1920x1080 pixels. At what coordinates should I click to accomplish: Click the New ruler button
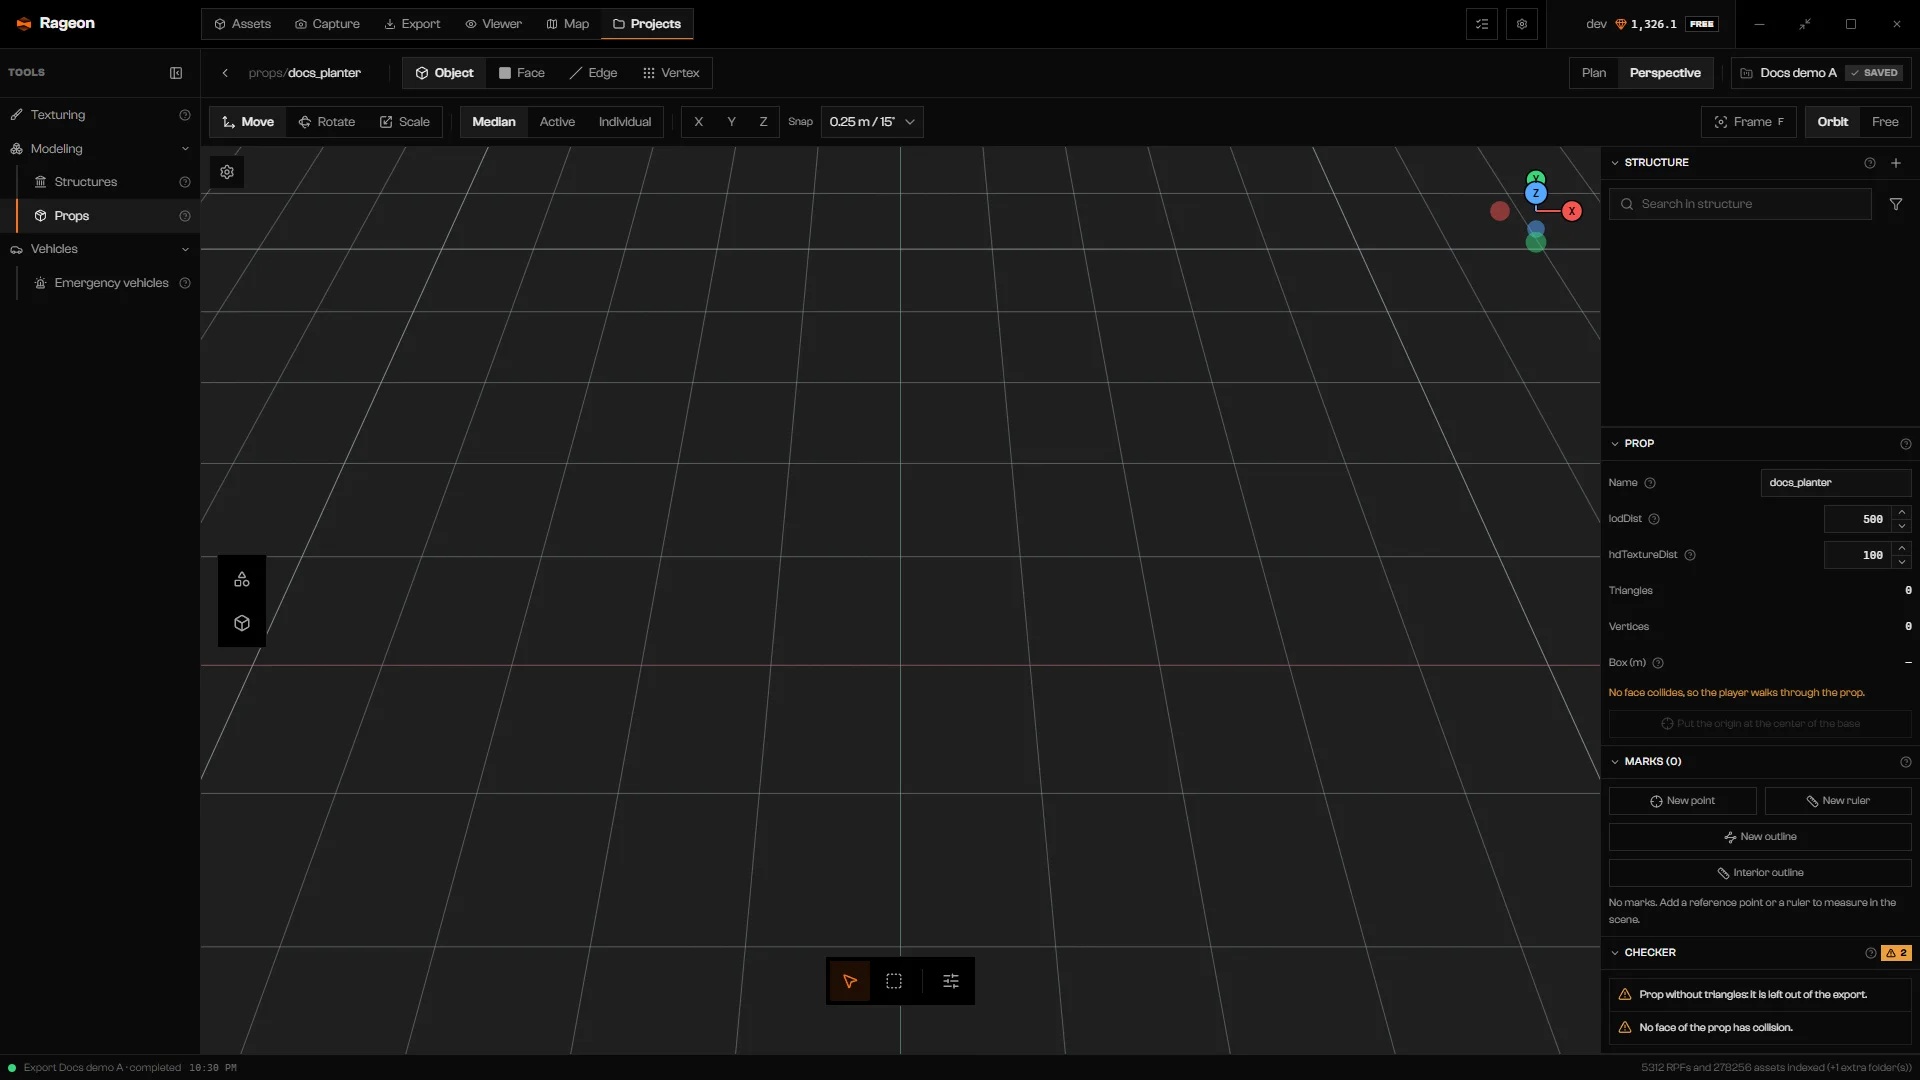(x=1838, y=801)
